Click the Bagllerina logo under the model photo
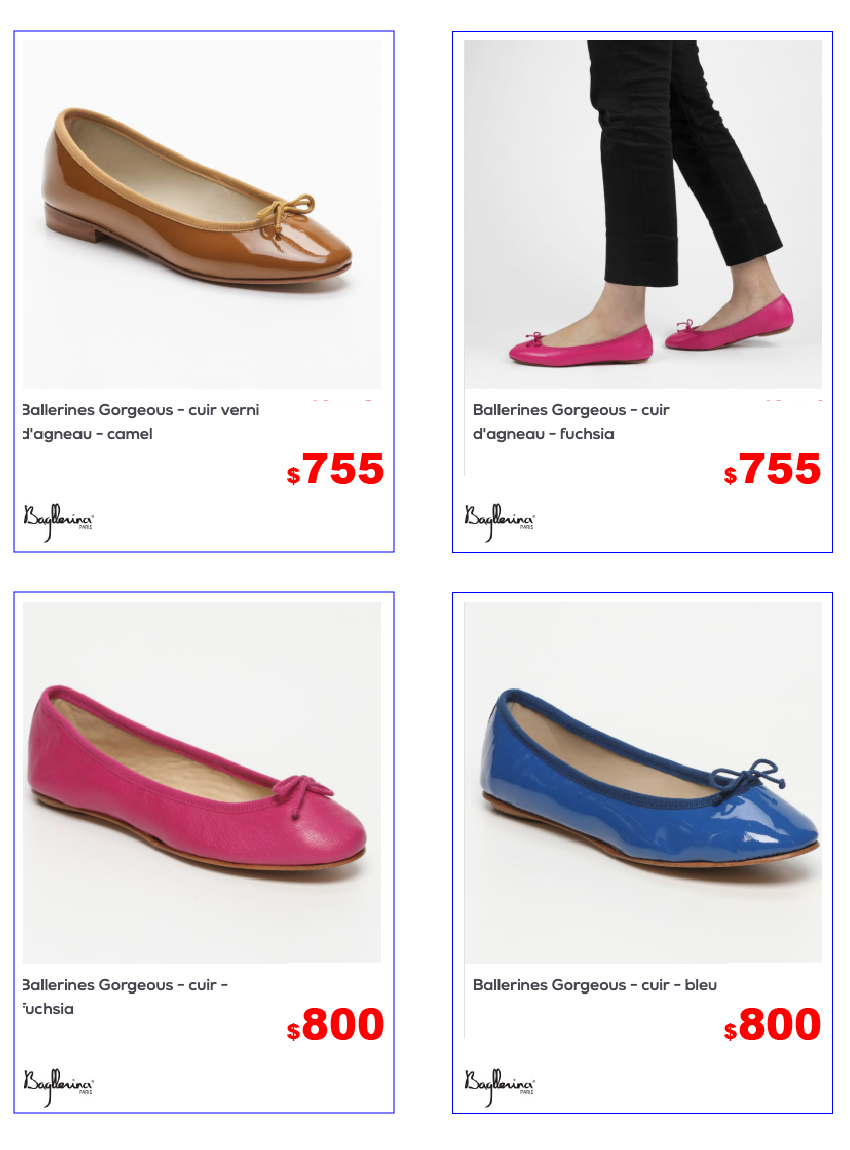The width and height of the screenshot is (850, 1150). (499, 521)
